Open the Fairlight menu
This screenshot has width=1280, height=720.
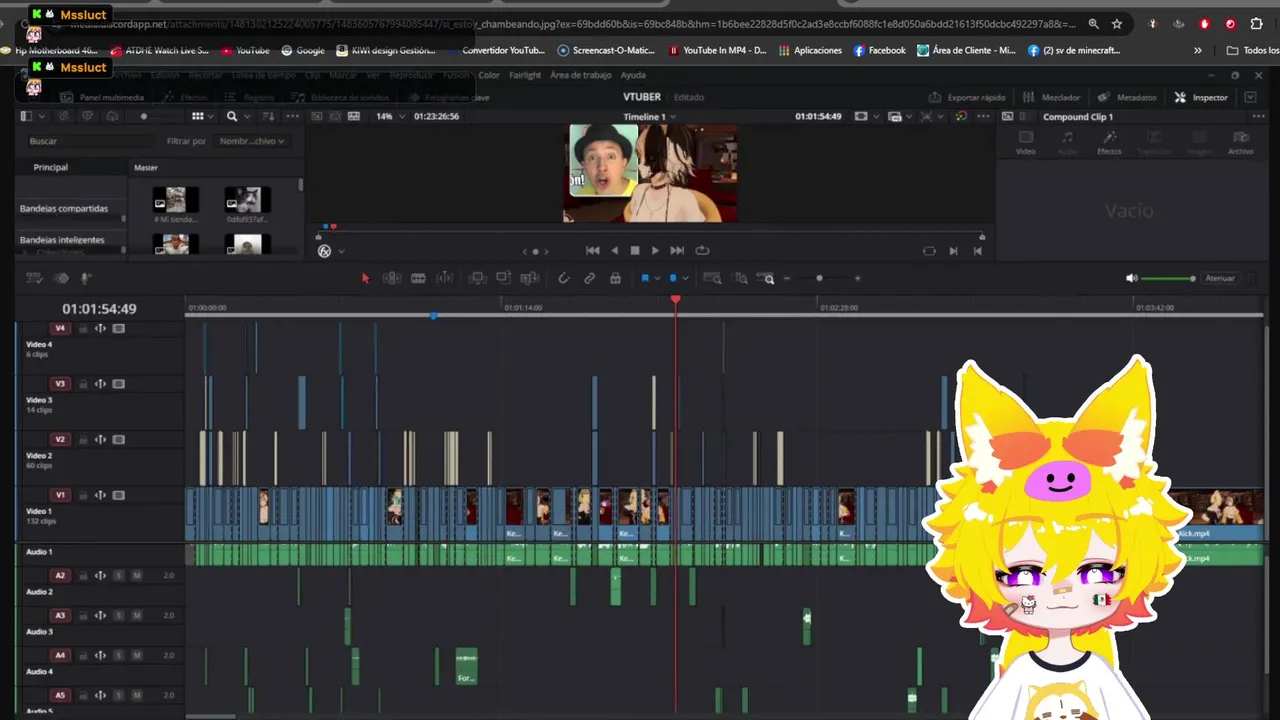click(x=525, y=75)
